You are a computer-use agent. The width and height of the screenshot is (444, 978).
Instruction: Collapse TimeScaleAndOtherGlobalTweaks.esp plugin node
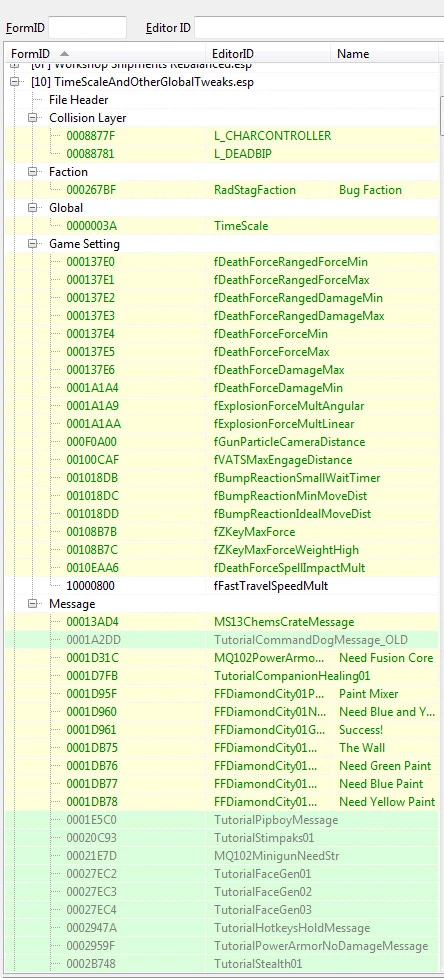click(14, 82)
